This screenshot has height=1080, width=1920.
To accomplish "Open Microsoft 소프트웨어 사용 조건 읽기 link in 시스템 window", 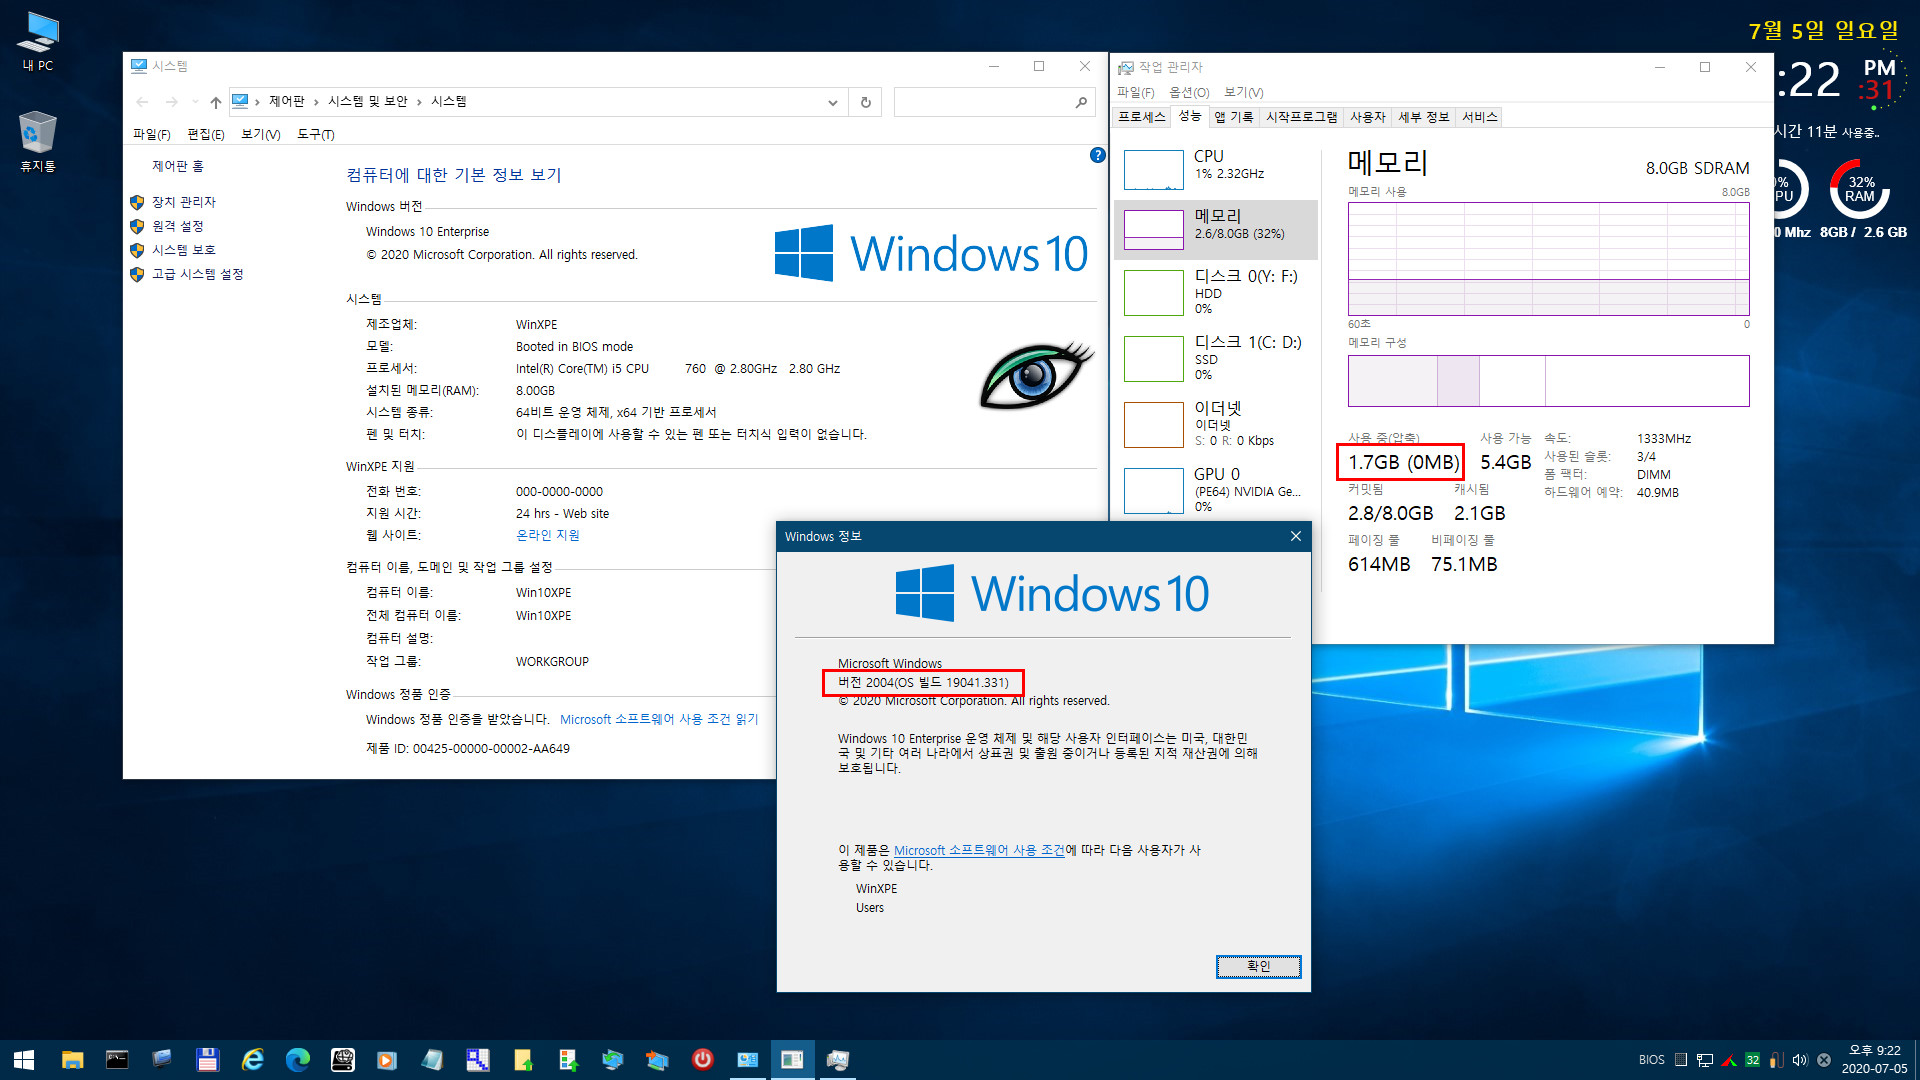I will pos(659,719).
